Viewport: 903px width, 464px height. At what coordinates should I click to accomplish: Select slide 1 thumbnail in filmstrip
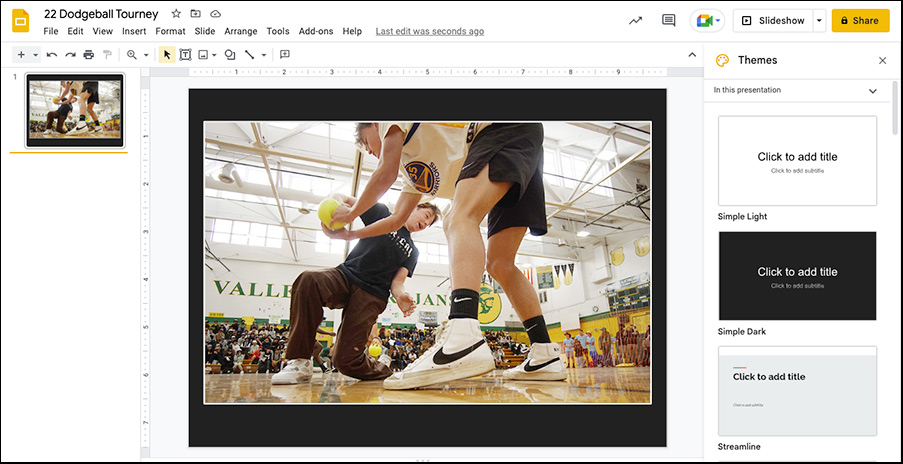point(75,108)
